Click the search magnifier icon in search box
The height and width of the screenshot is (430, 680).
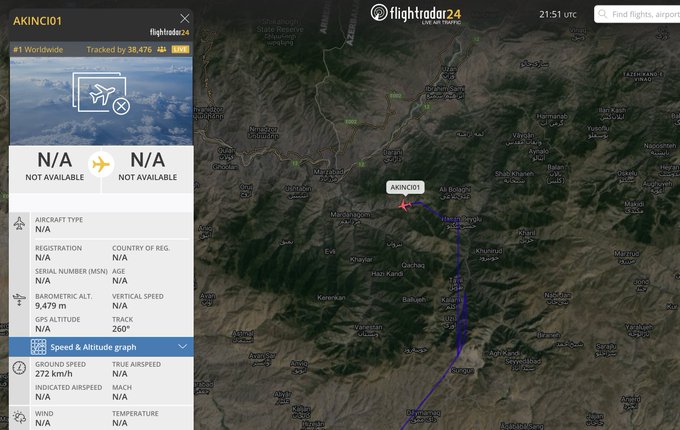602,14
